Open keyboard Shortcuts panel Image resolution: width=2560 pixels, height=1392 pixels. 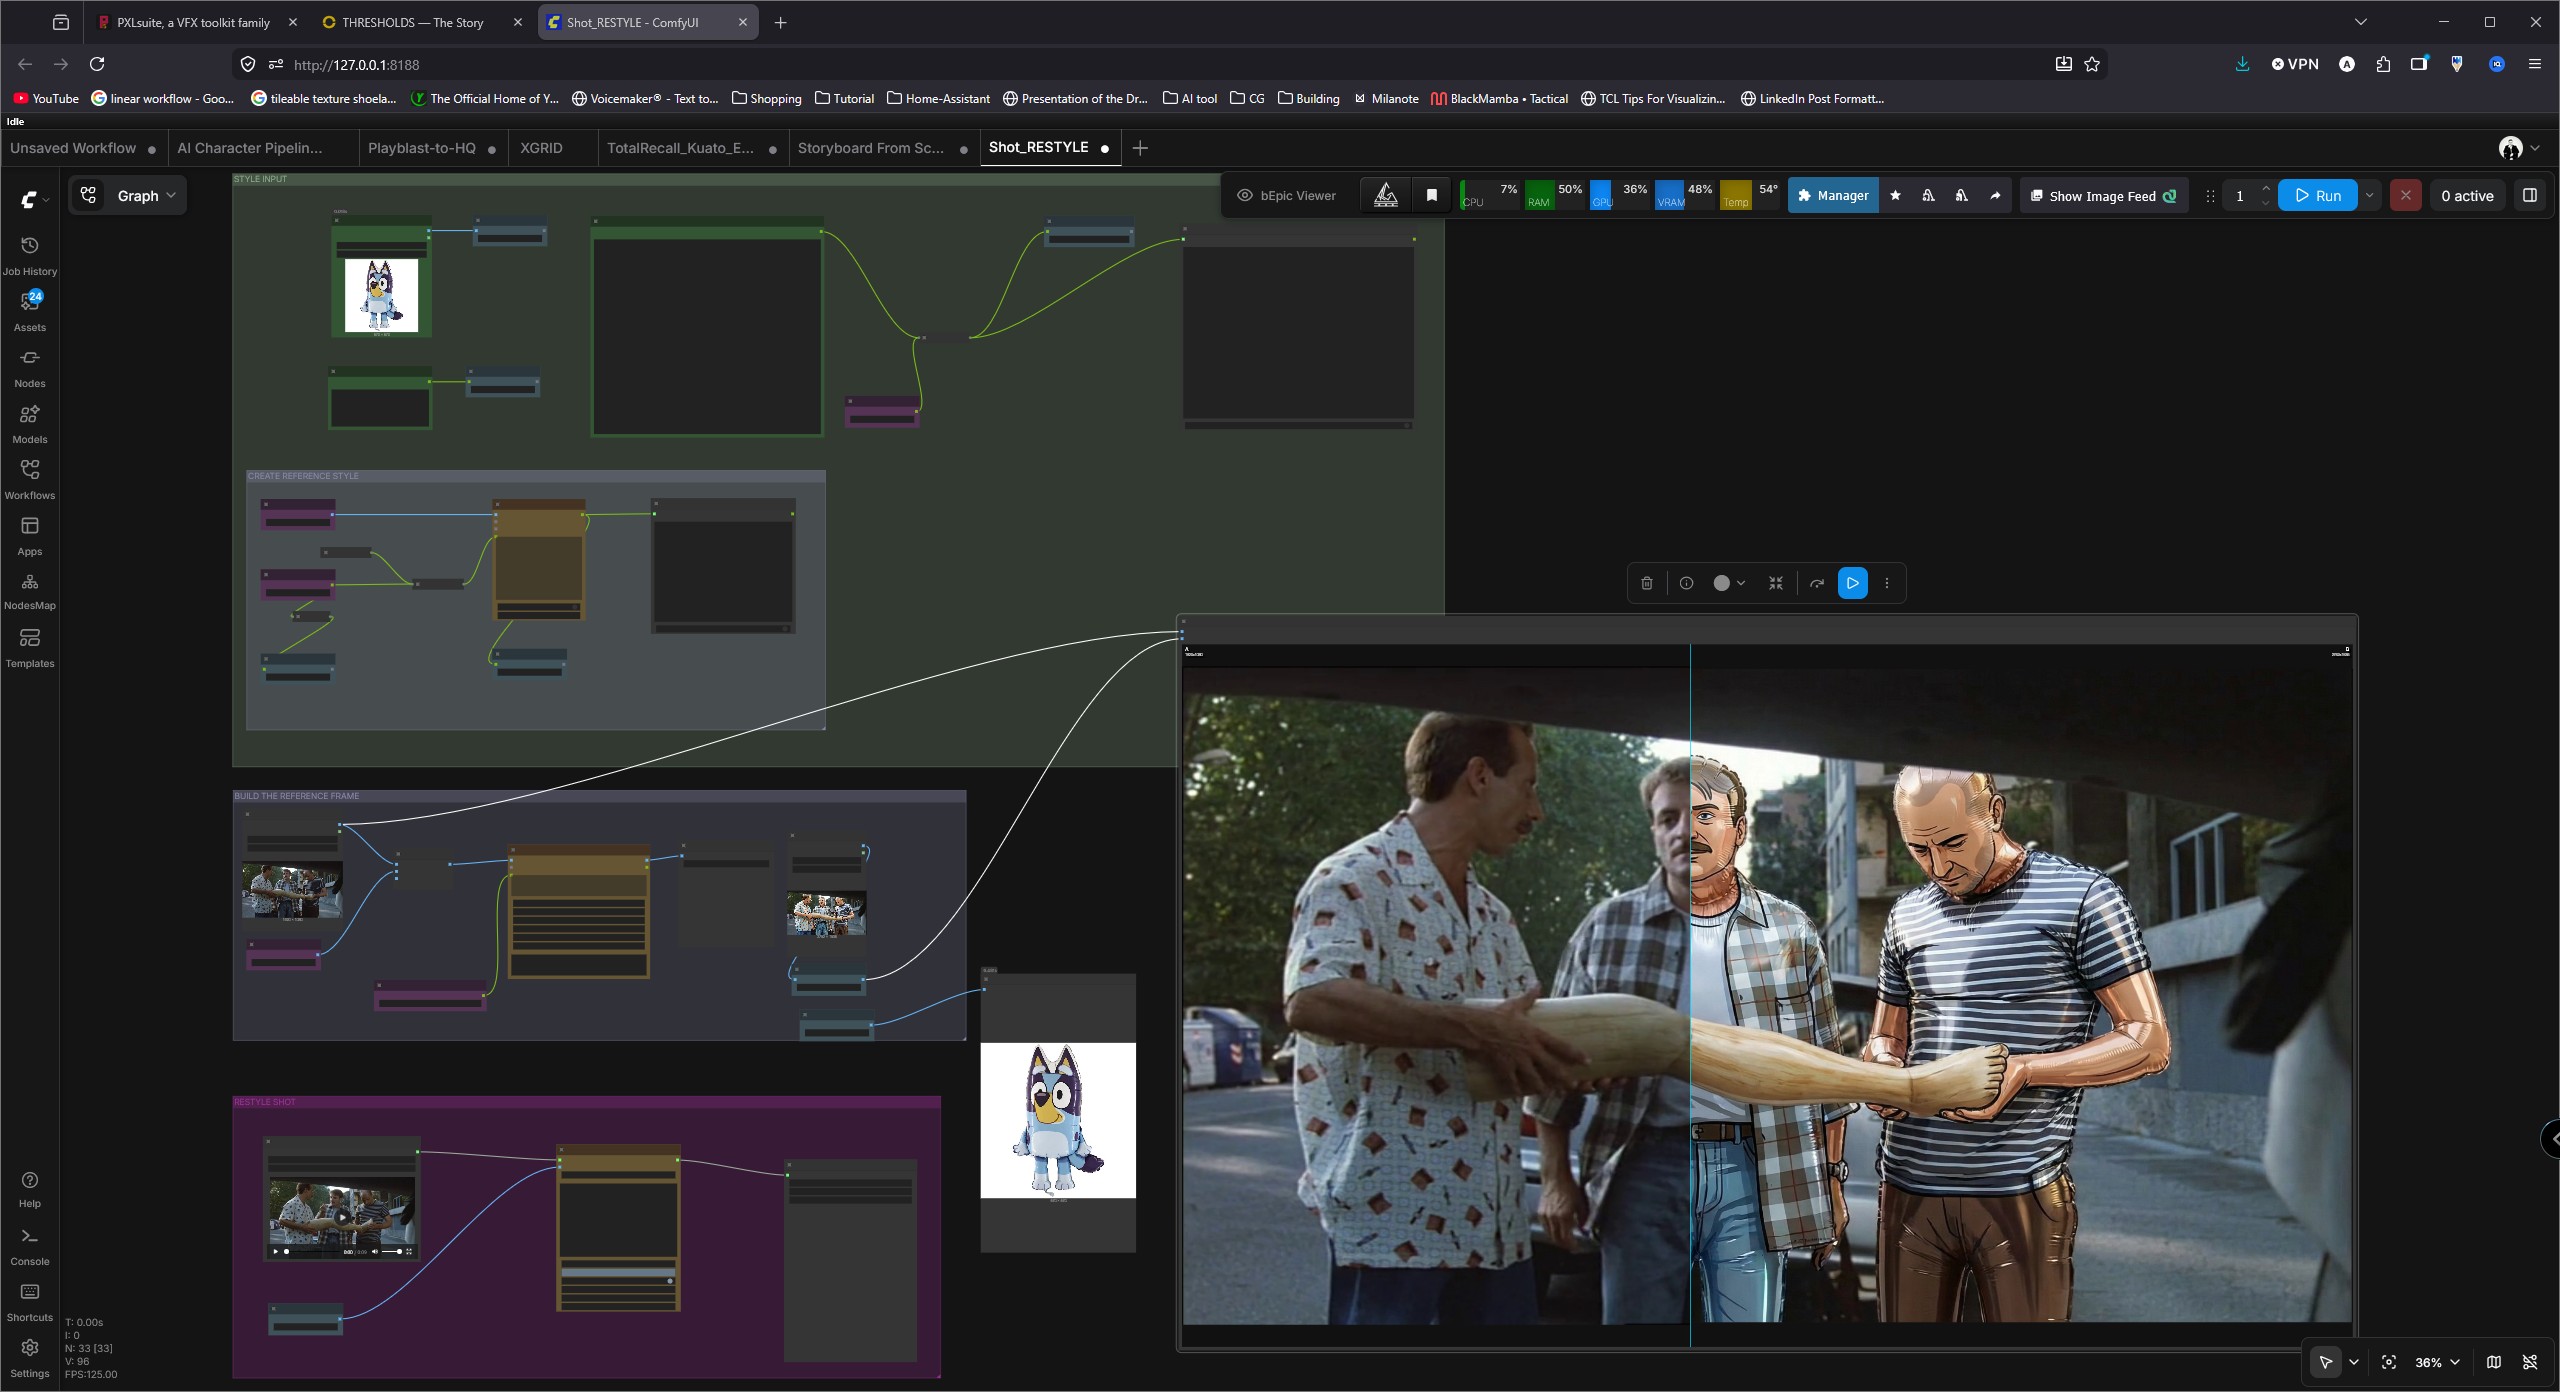29,1302
